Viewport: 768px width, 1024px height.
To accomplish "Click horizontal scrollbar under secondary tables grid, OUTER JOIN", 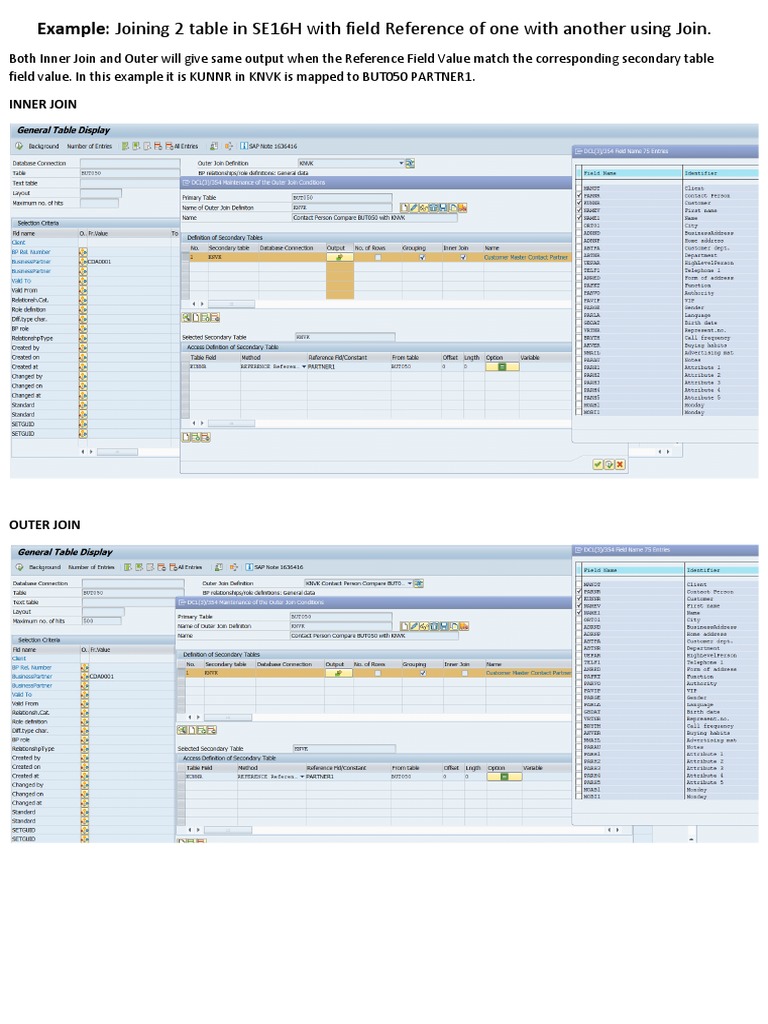I will point(227,717).
